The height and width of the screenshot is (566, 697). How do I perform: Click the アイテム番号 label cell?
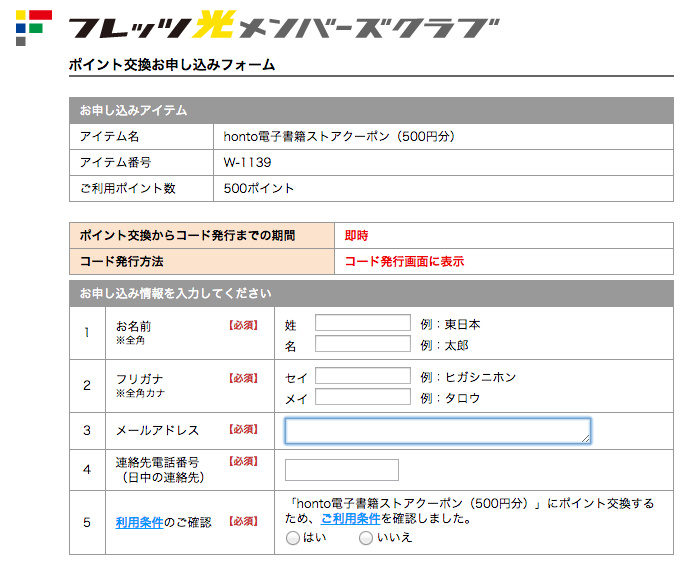point(141,162)
